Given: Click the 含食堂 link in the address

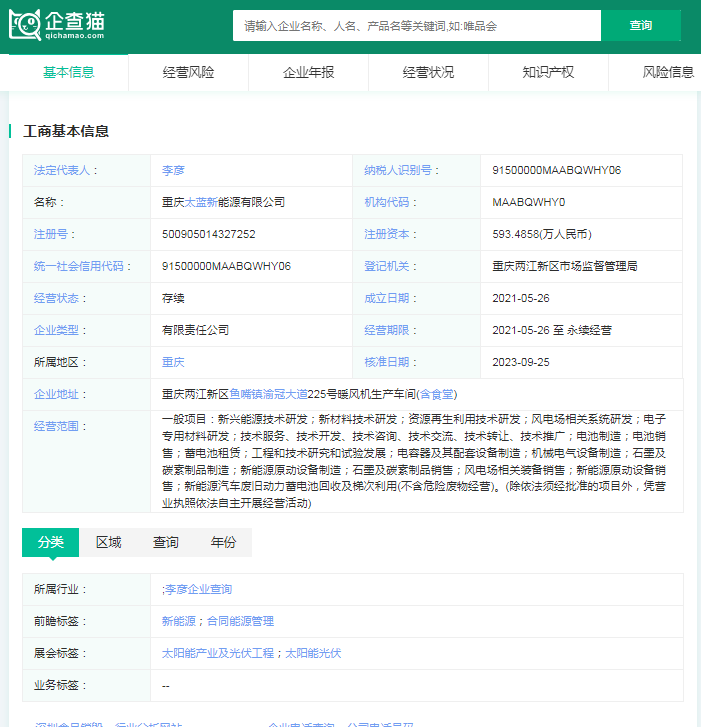Looking at the screenshot, I should (x=437, y=395).
